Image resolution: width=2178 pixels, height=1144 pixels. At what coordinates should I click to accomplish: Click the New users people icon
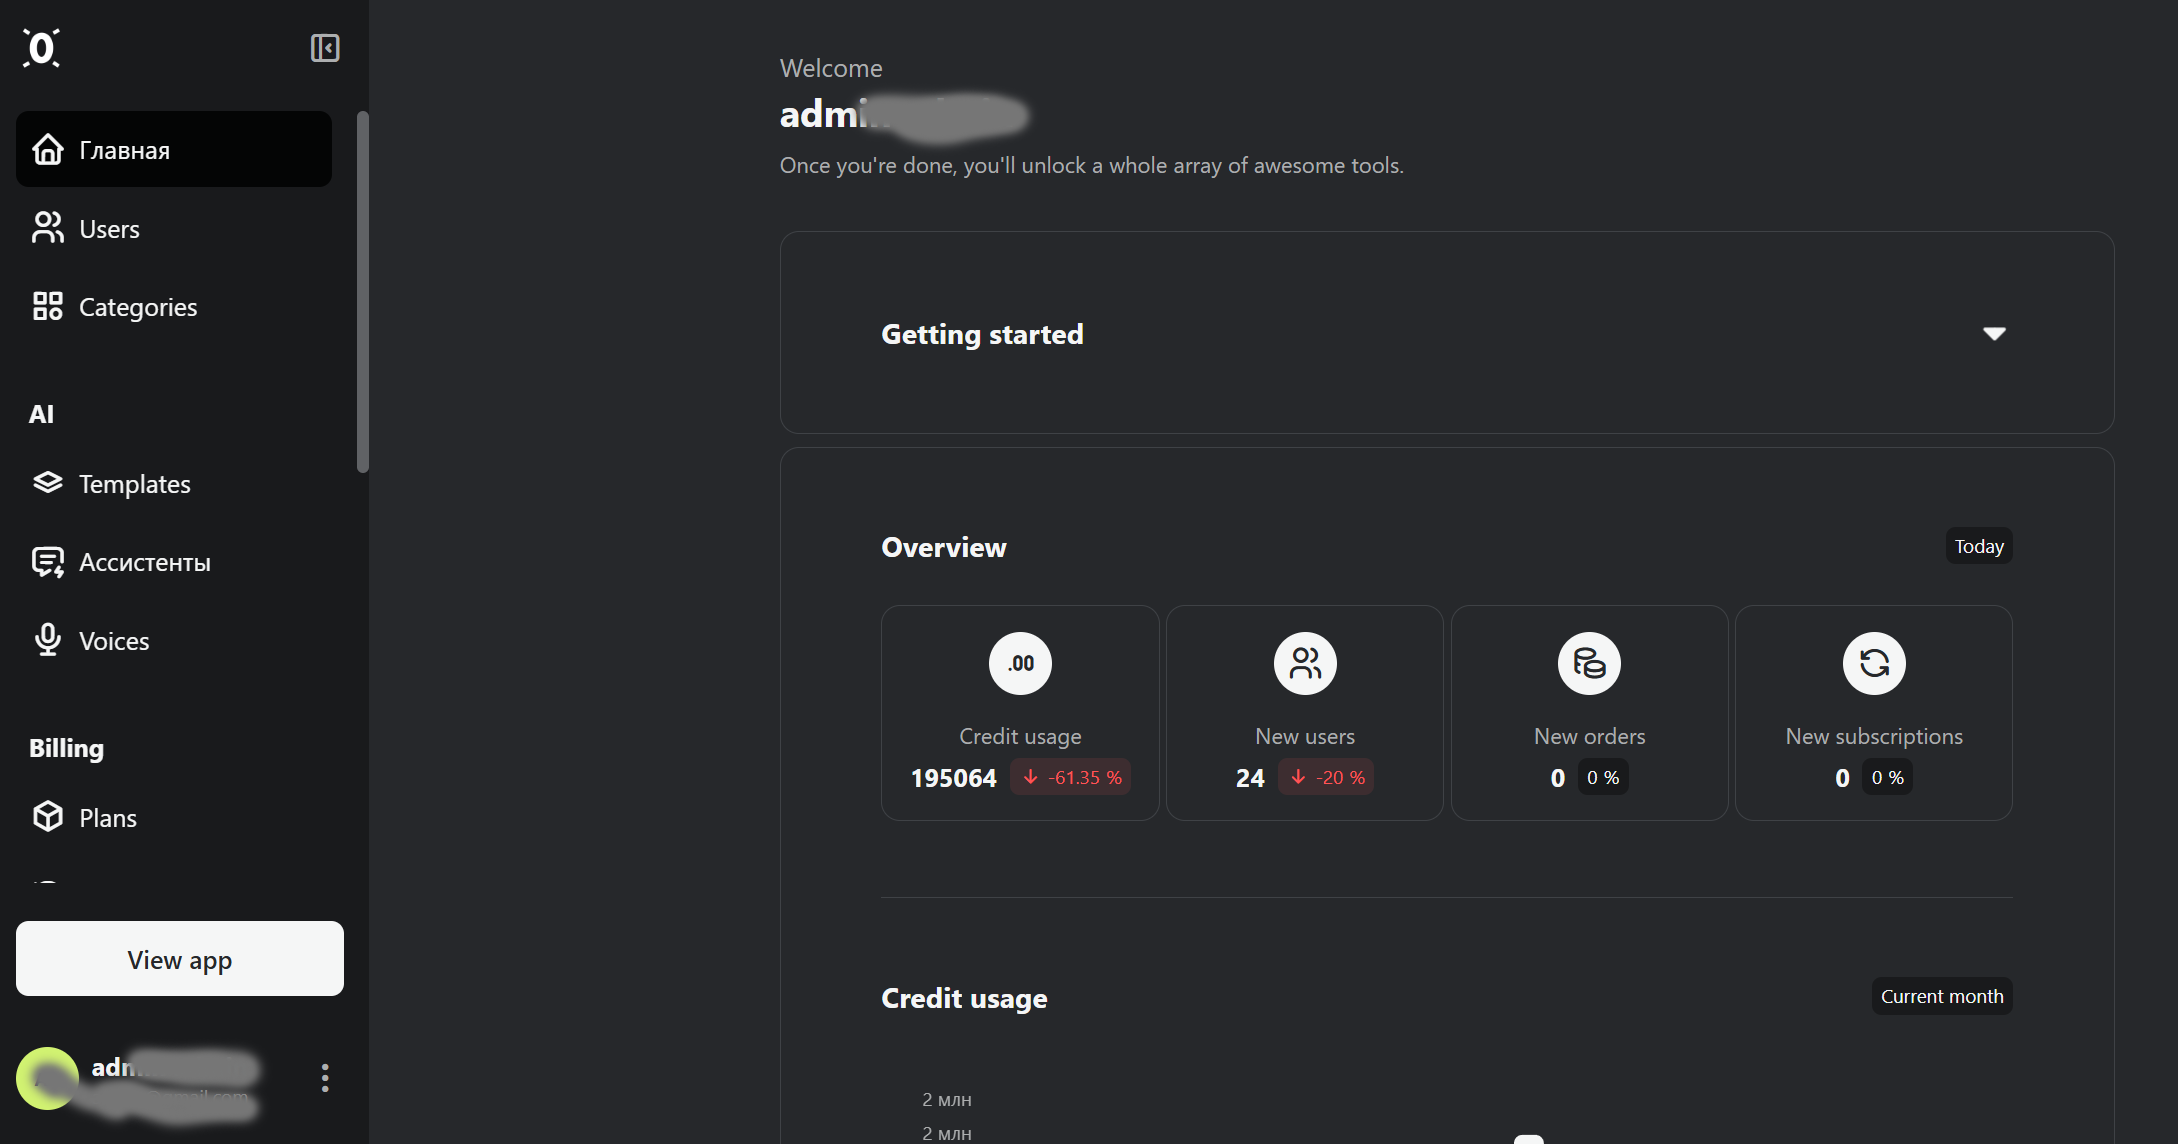1305,663
